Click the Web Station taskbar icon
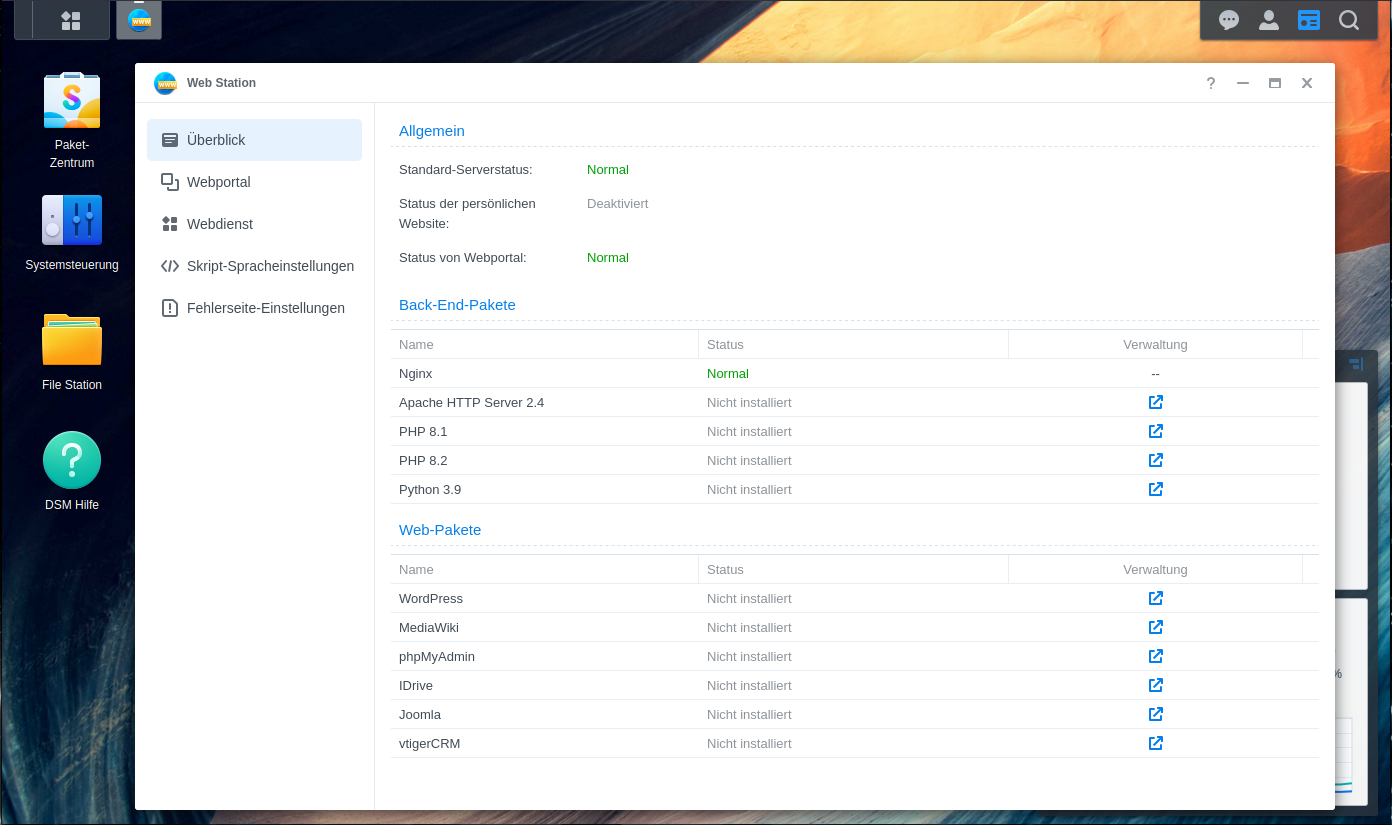 pyautogui.click(x=139, y=20)
